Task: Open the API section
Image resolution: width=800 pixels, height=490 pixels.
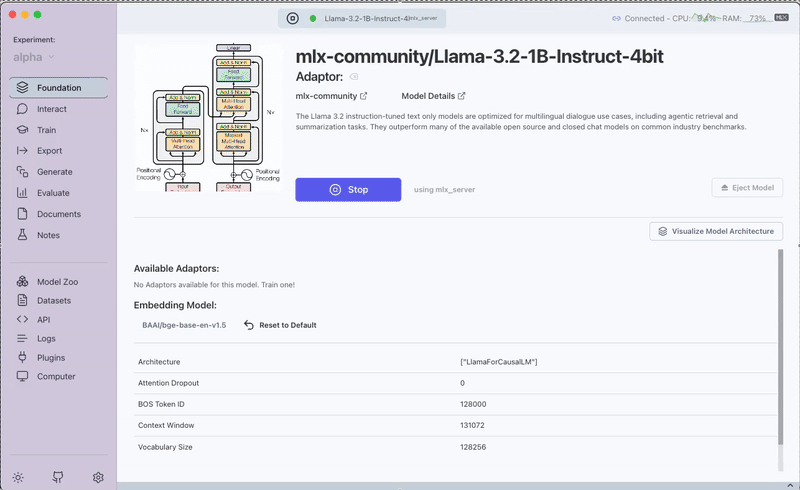Action: click(x=44, y=319)
